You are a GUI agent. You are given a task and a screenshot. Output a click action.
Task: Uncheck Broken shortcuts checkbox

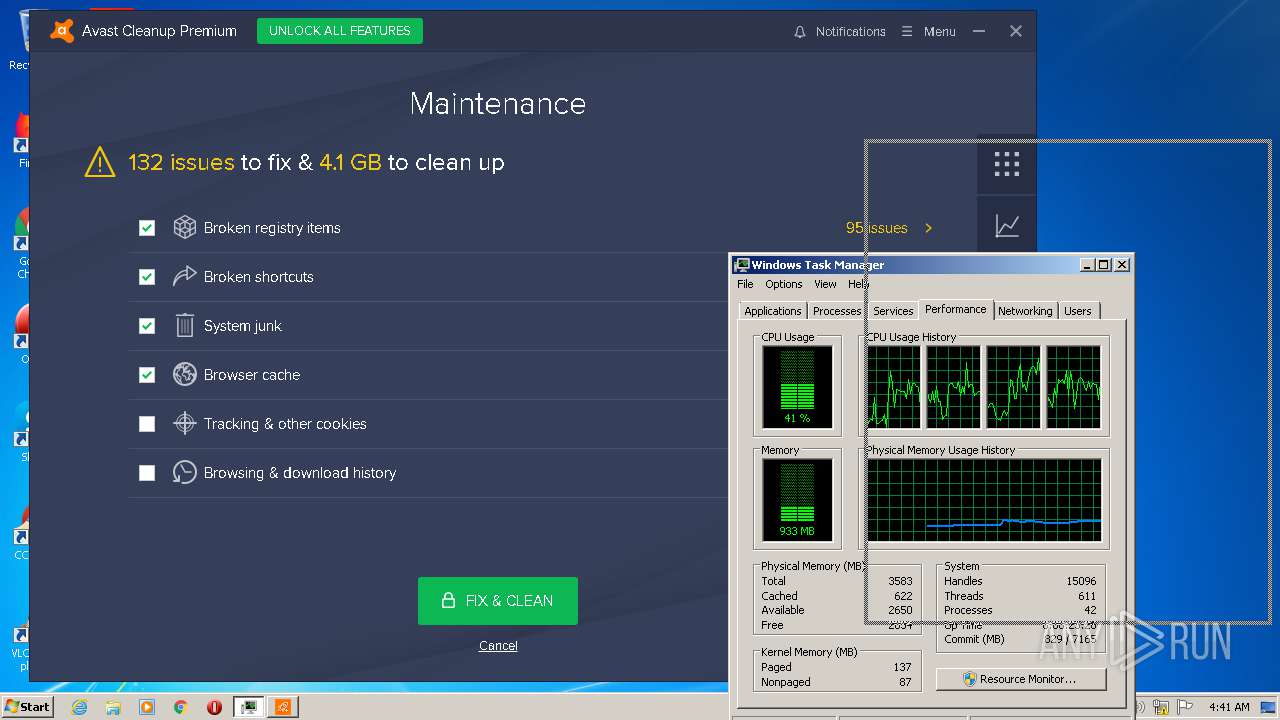click(147, 277)
